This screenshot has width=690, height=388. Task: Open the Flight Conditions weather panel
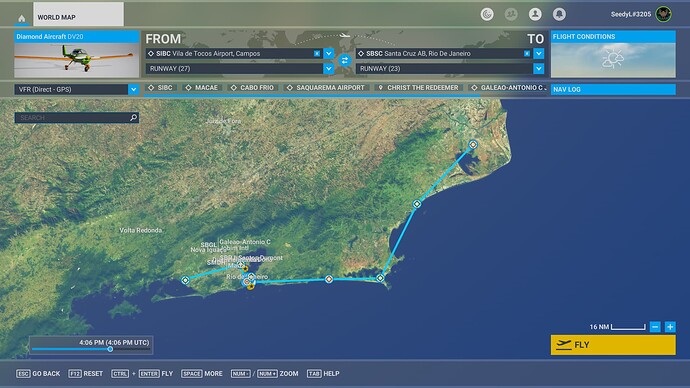(613, 54)
